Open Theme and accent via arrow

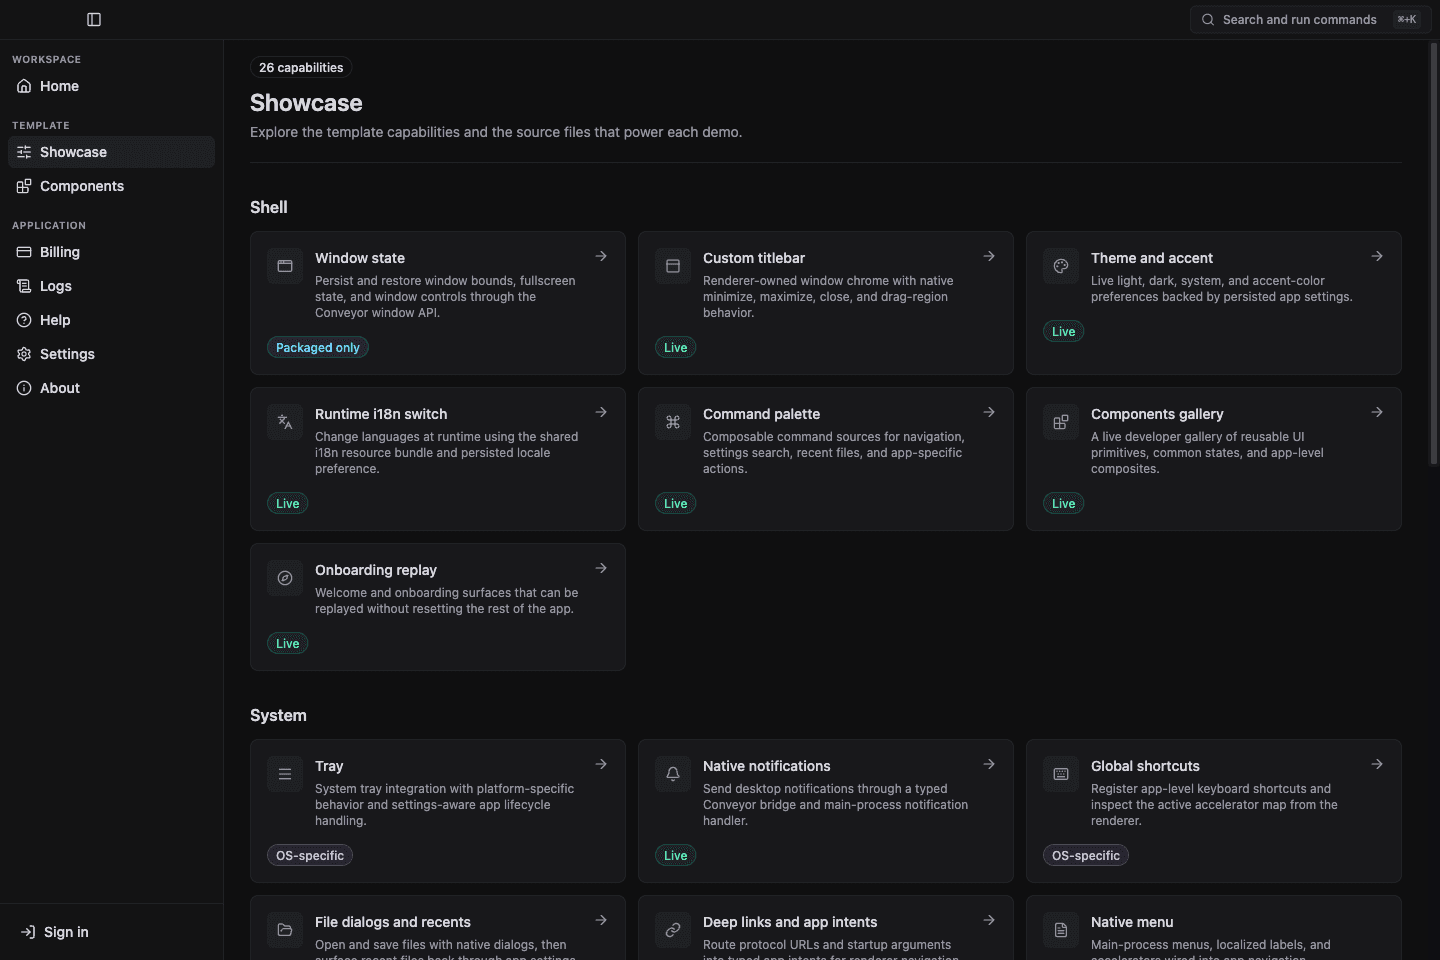coord(1377,256)
